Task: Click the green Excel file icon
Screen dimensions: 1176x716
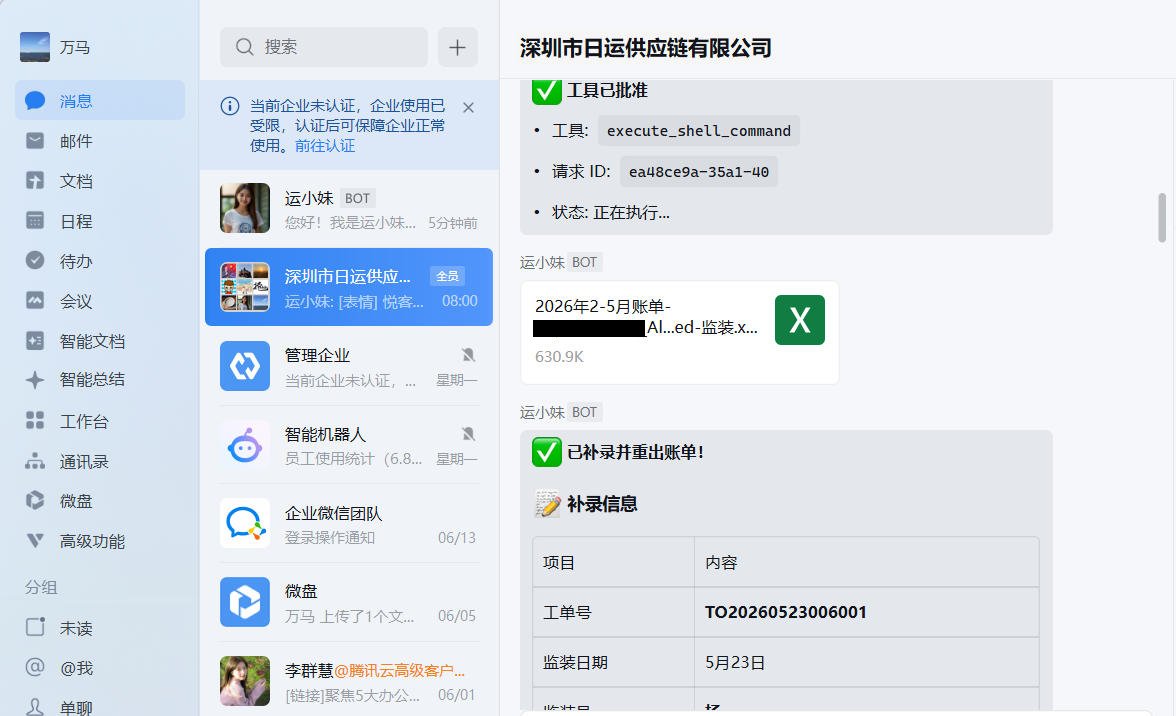Action: (x=800, y=320)
